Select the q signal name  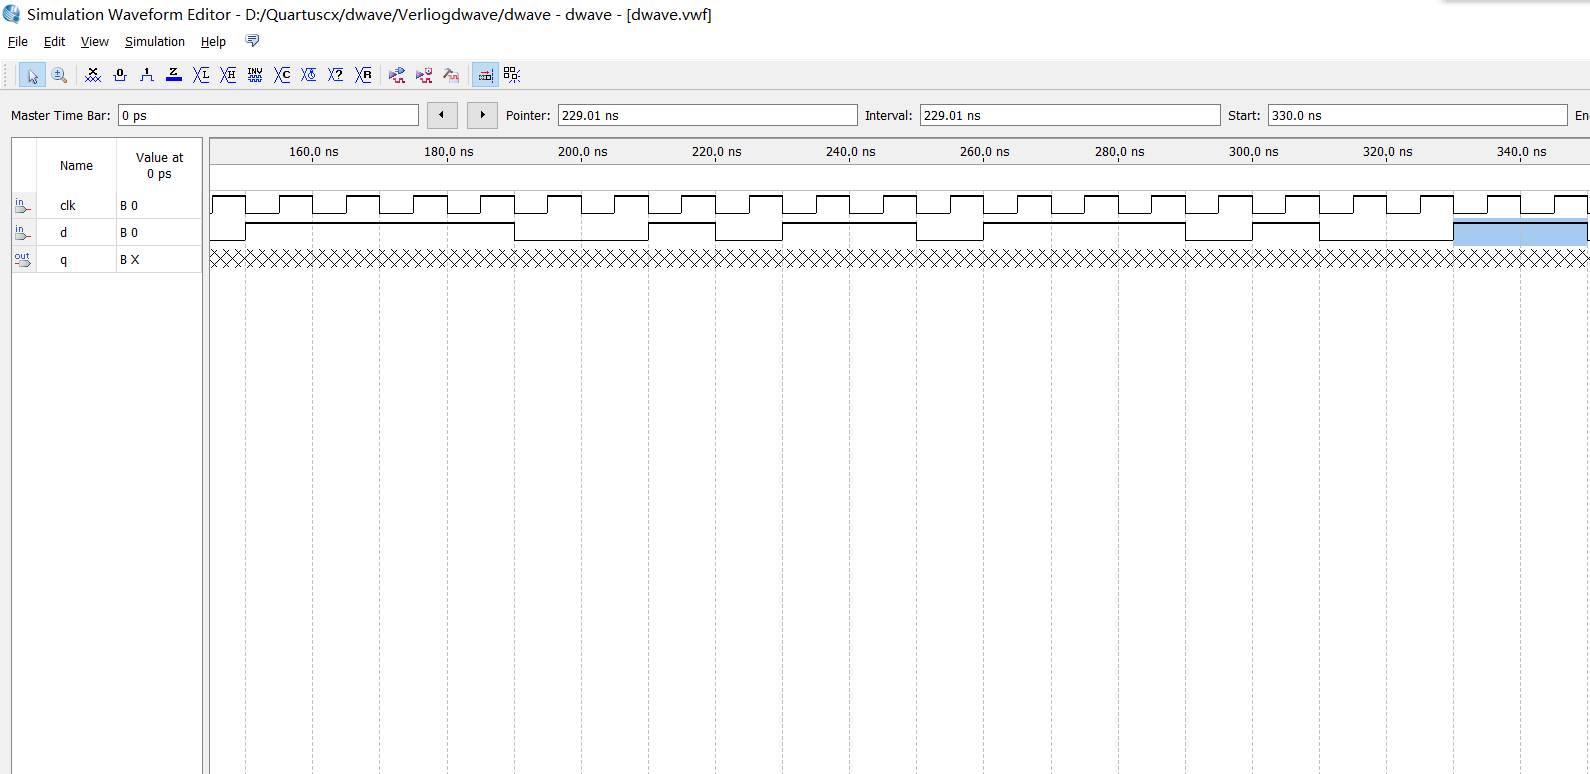(64, 260)
